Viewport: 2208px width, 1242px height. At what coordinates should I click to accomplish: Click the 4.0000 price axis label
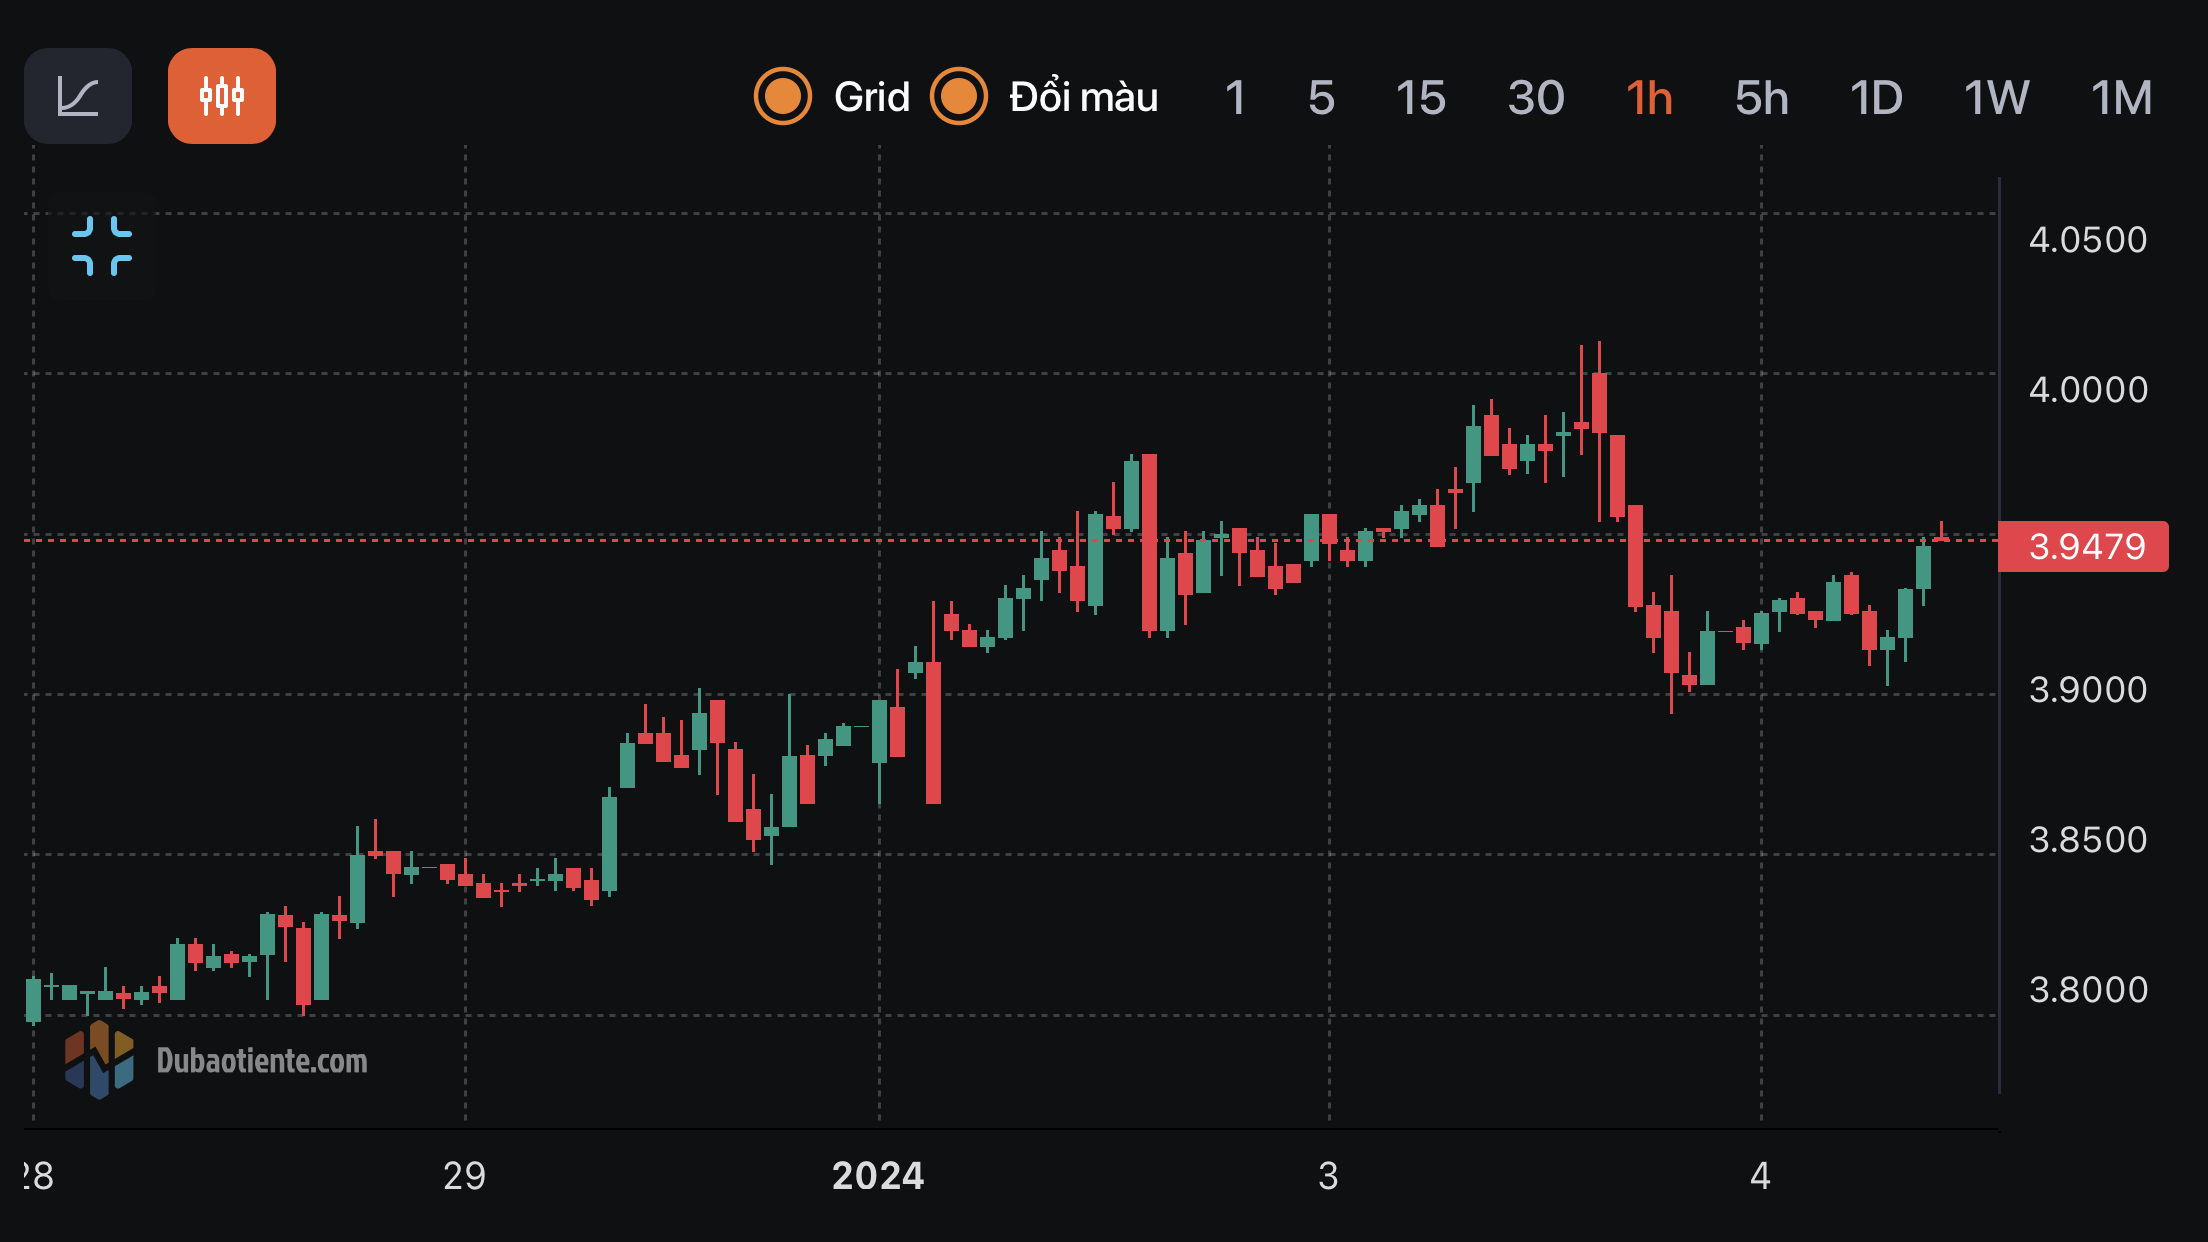tap(2088, 390)
